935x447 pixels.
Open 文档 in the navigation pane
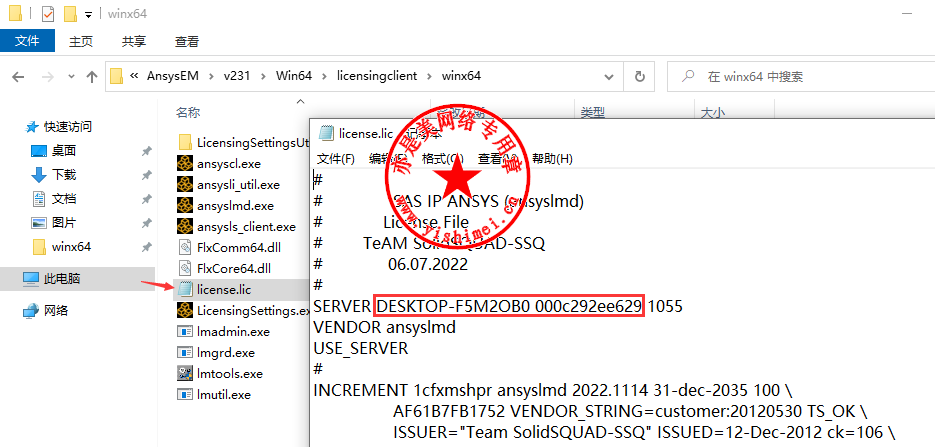(x=55, y=199)
